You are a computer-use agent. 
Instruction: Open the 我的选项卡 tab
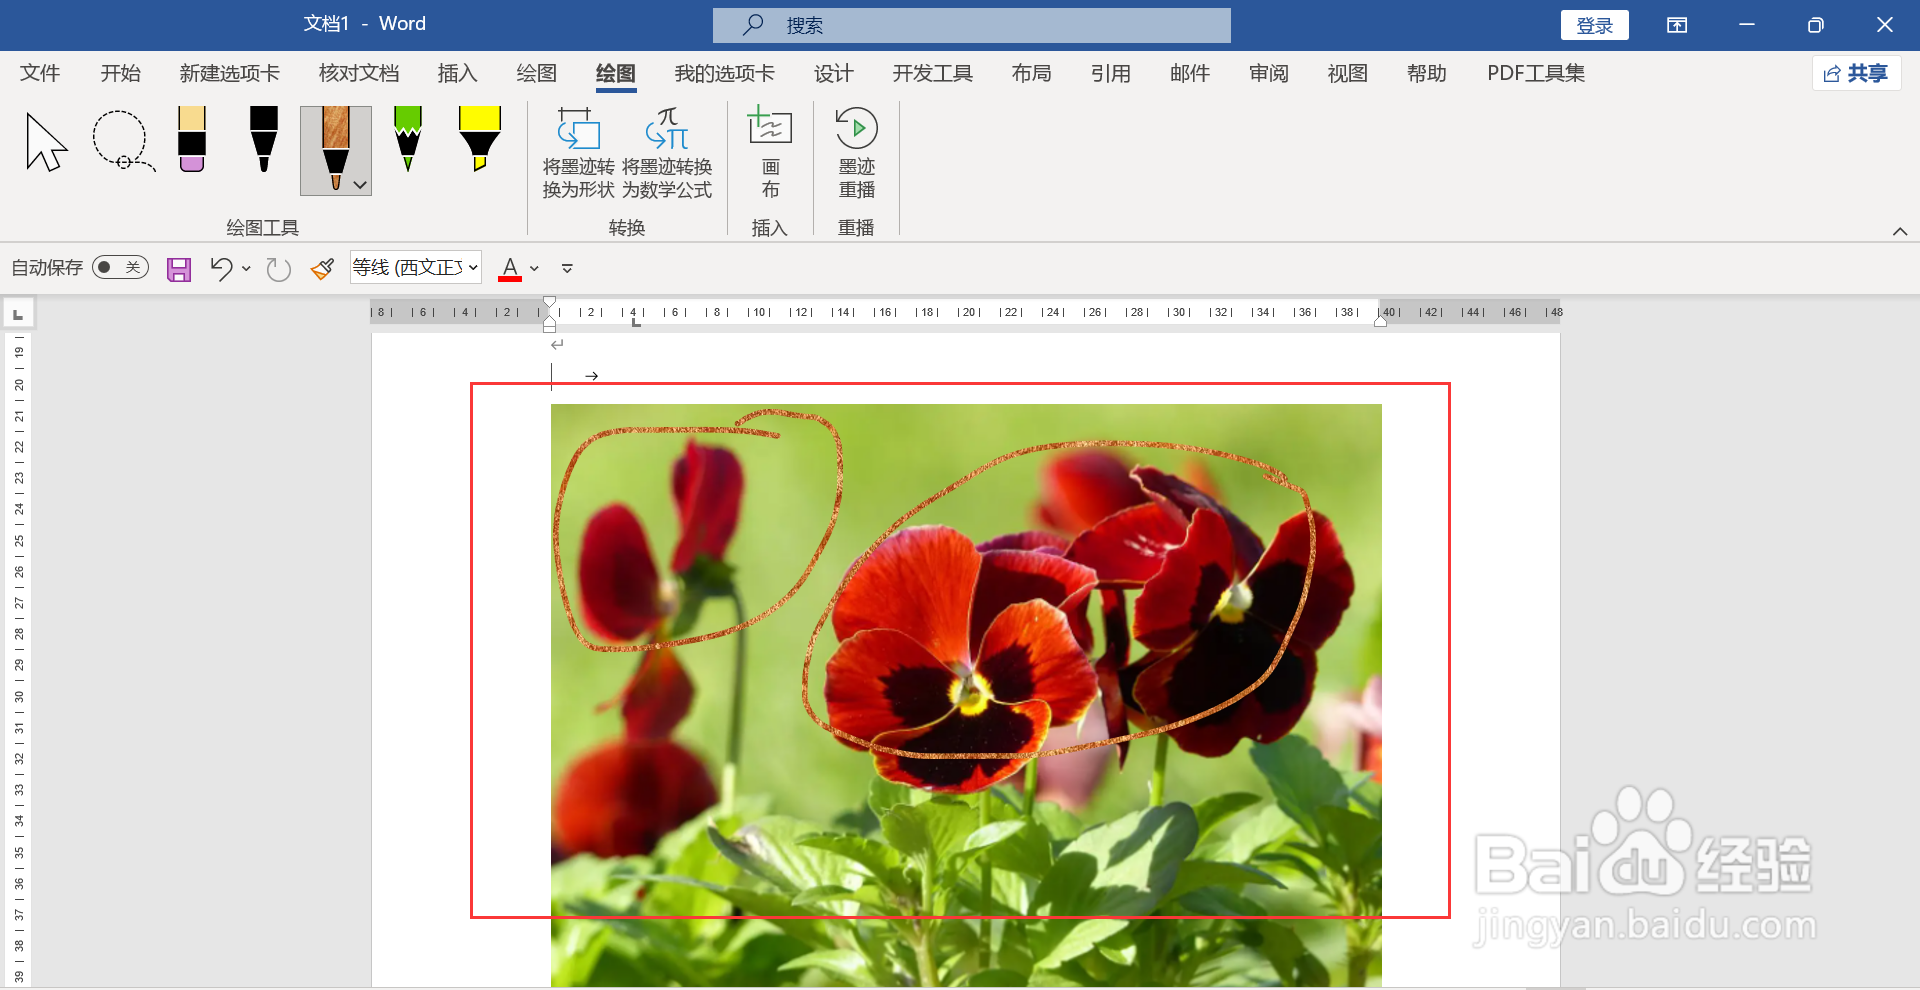[x=724, y=73]
